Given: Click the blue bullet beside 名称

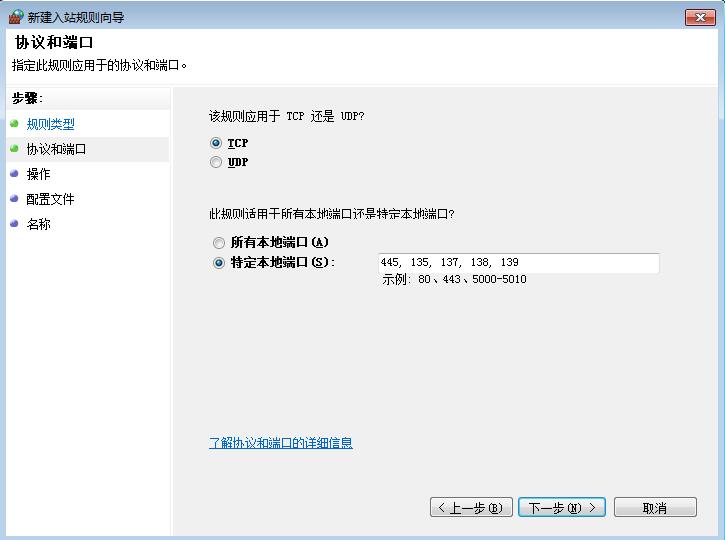Looking at the screenshot, I should [x=14, y=224].
